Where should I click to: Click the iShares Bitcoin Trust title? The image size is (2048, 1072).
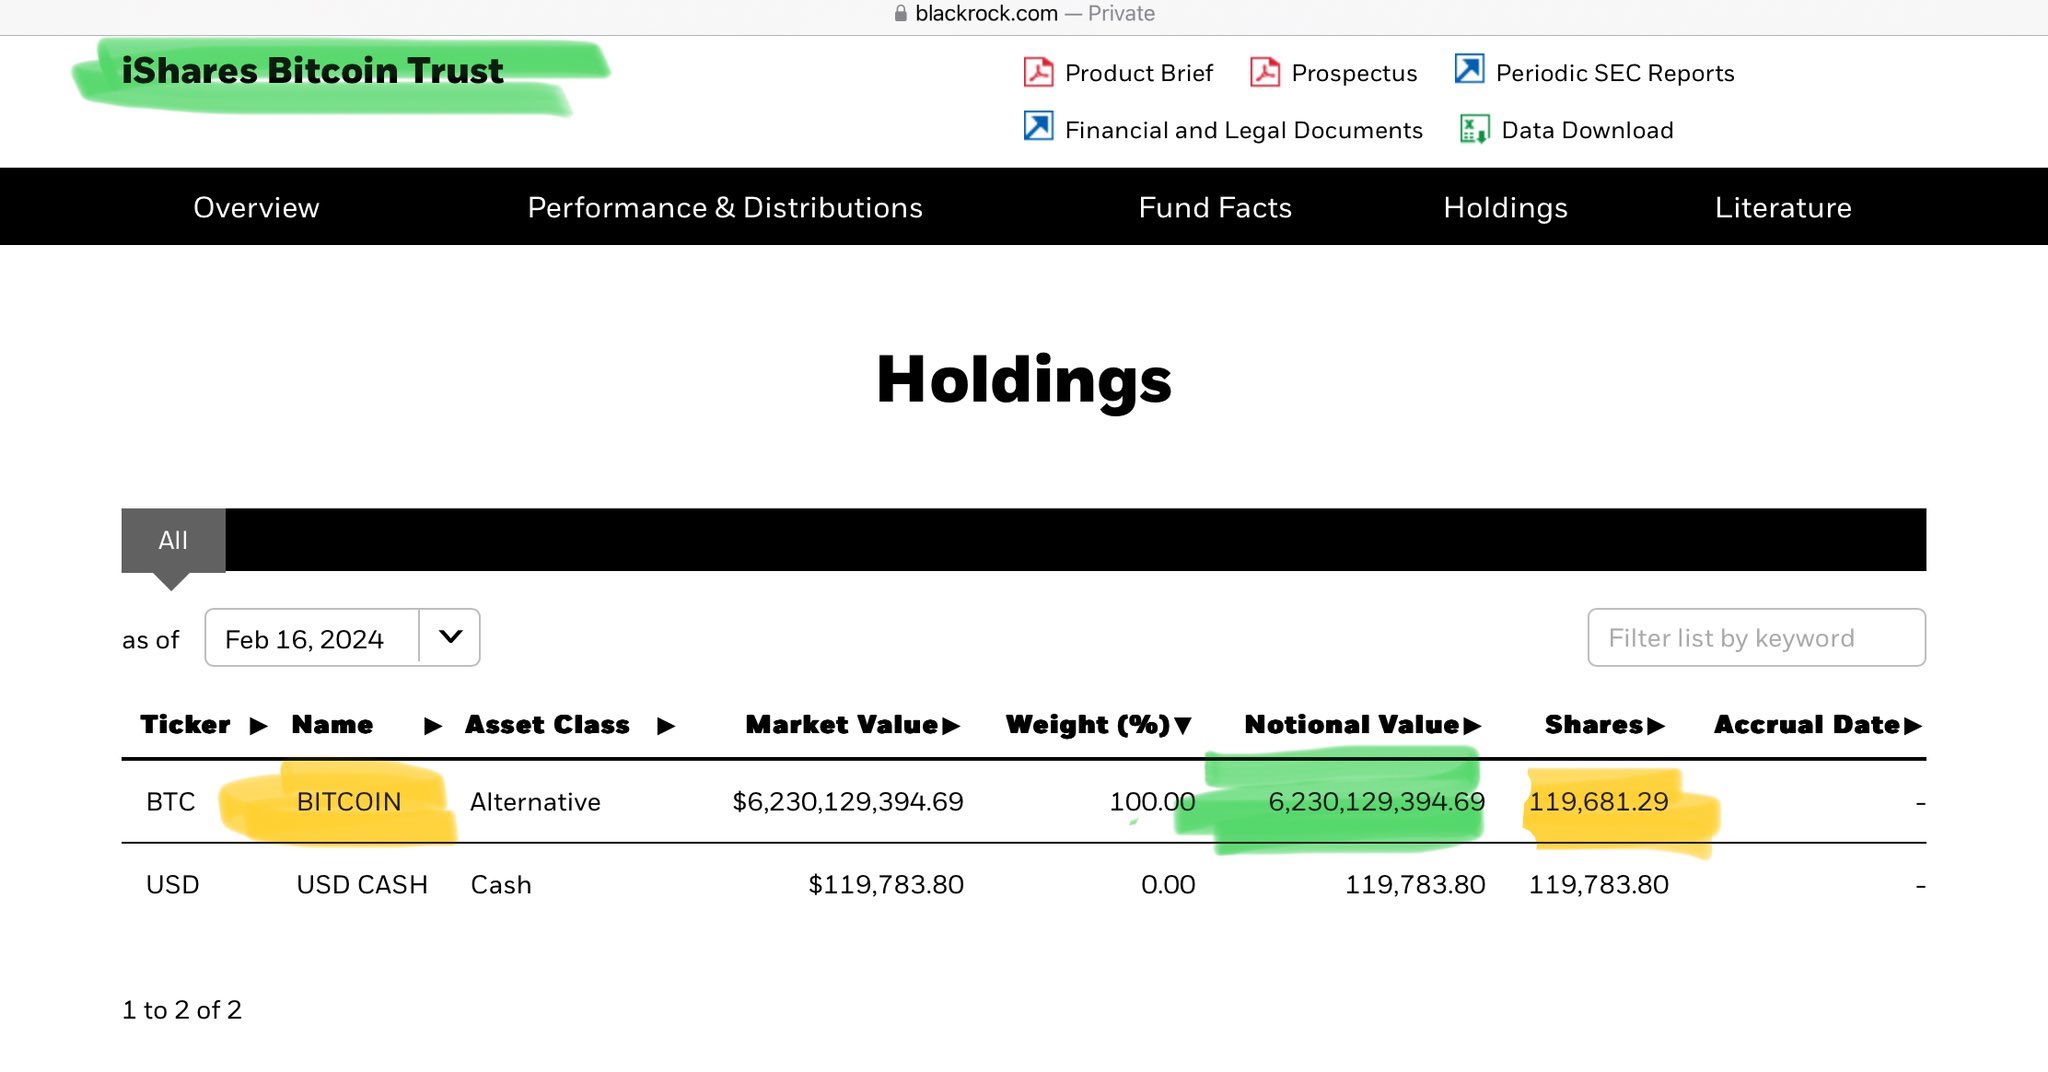pyautogui.click(x=312, y=71)
